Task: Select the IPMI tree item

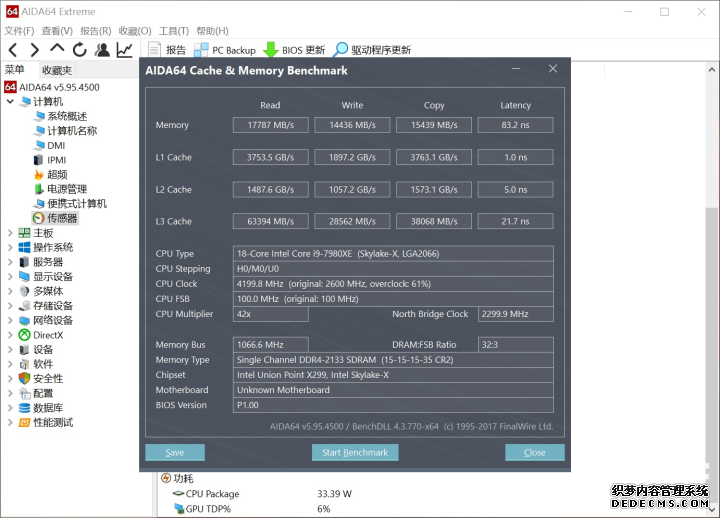Action: click(50, 160)
